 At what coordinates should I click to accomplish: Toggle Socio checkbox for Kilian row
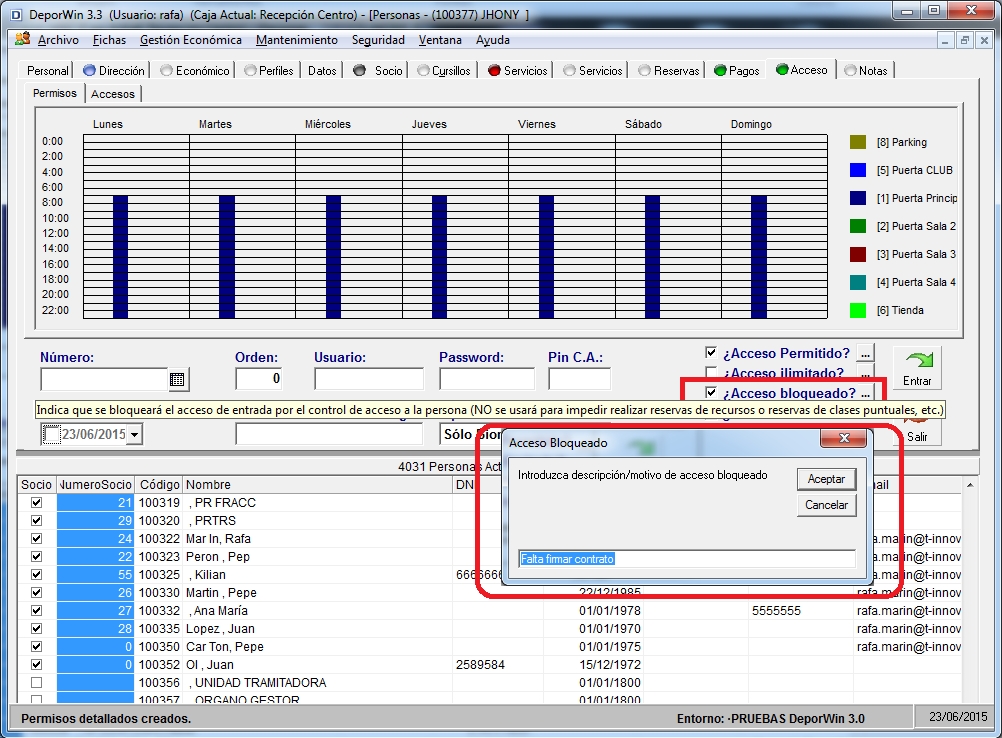point(36,574)
